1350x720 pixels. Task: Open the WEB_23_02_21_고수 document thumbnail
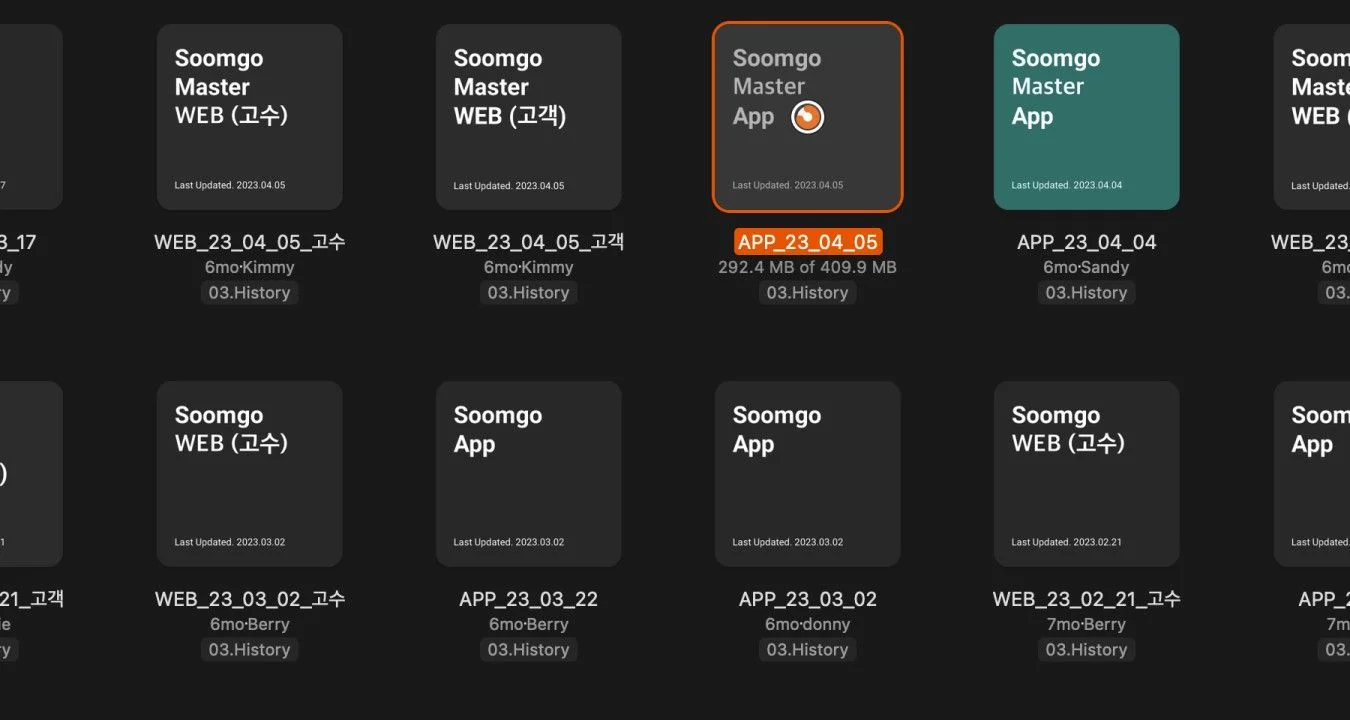coord(1086,474)
